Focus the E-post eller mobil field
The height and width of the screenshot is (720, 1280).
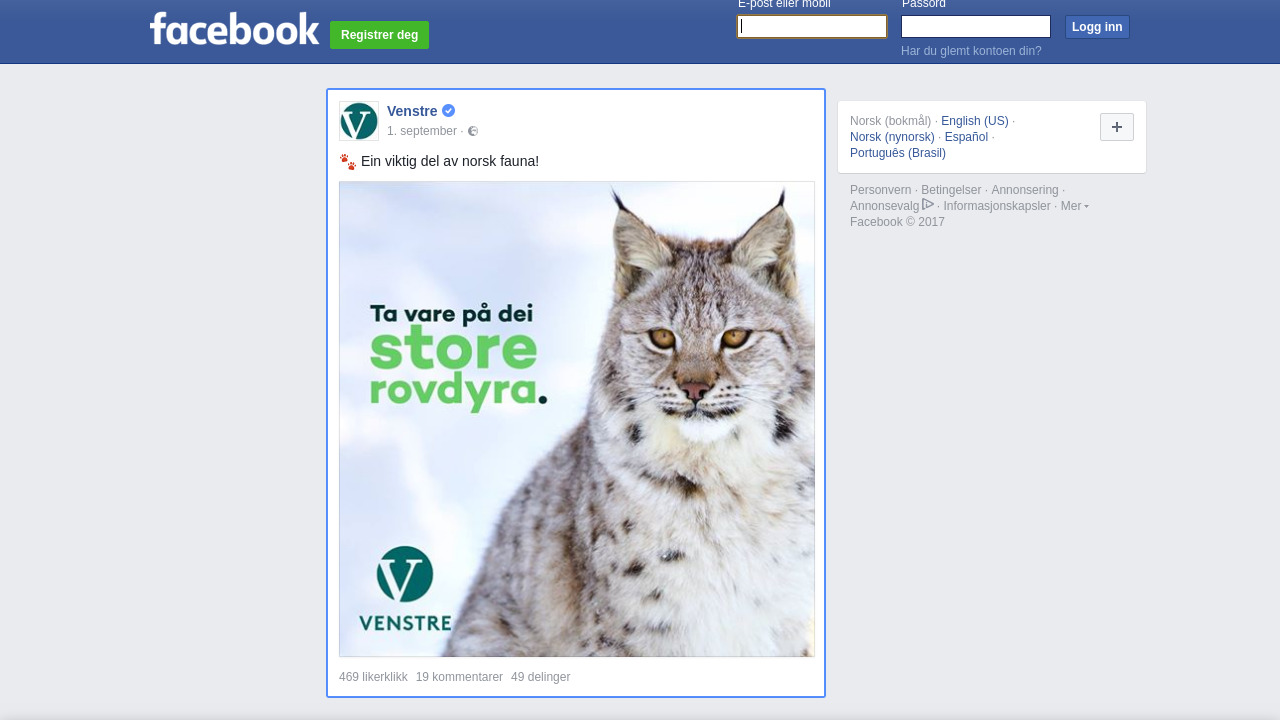[812, 27]
